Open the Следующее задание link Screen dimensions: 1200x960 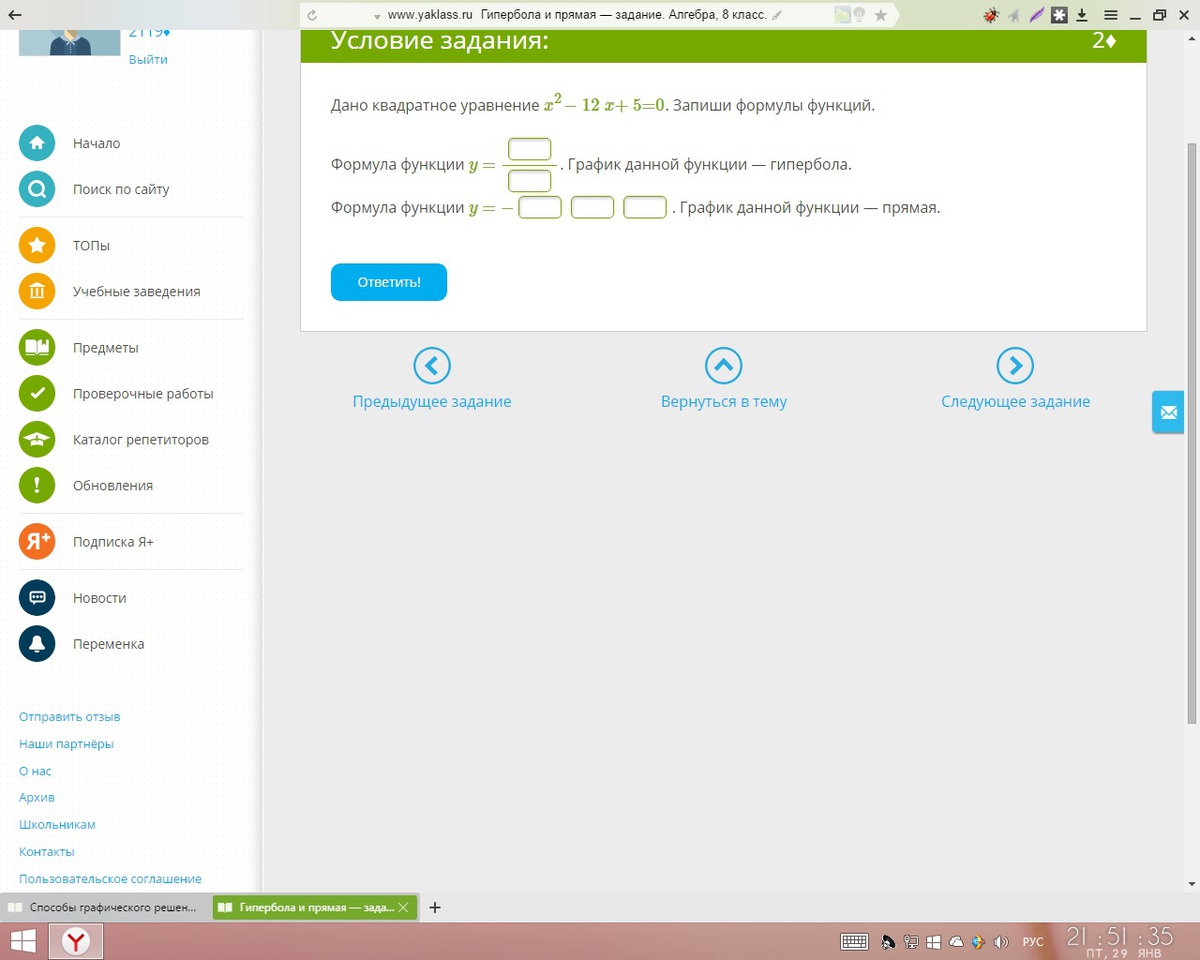(1015, 401)
